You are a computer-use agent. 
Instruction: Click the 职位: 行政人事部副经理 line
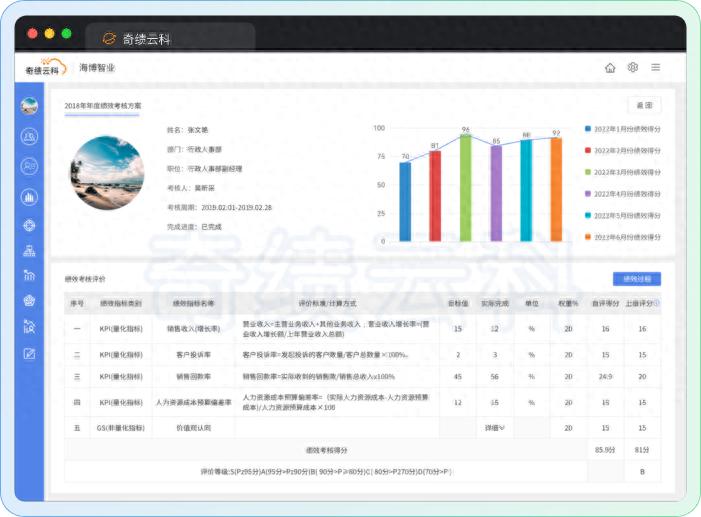tap(204, 169)
